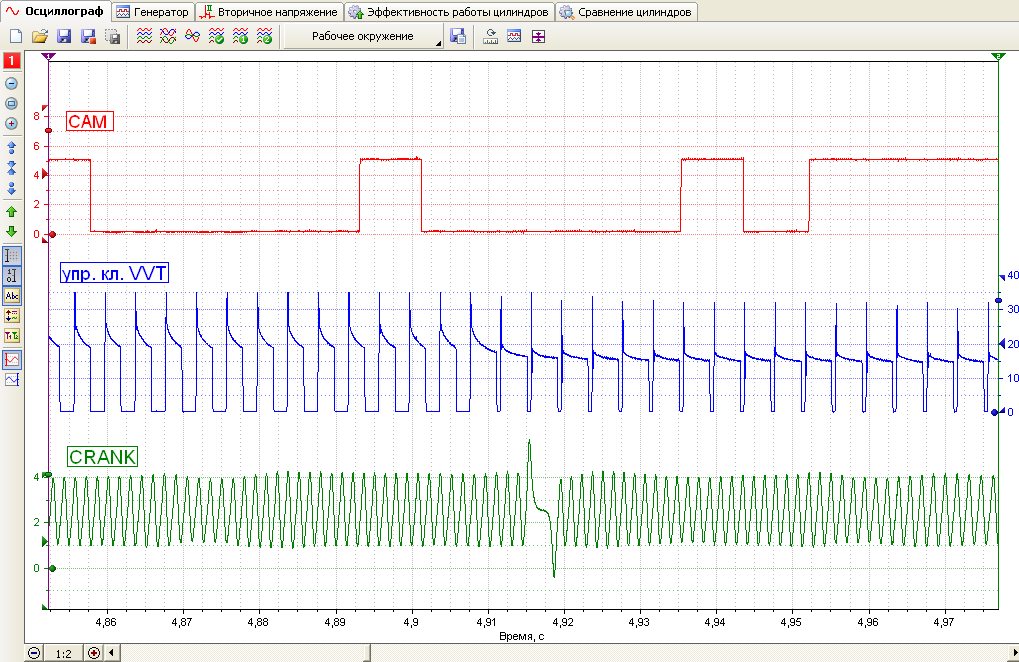Reset vertical zoom with the square circle icon
Viewport: 1019px width, 662px height.
(x=12, y=103)
